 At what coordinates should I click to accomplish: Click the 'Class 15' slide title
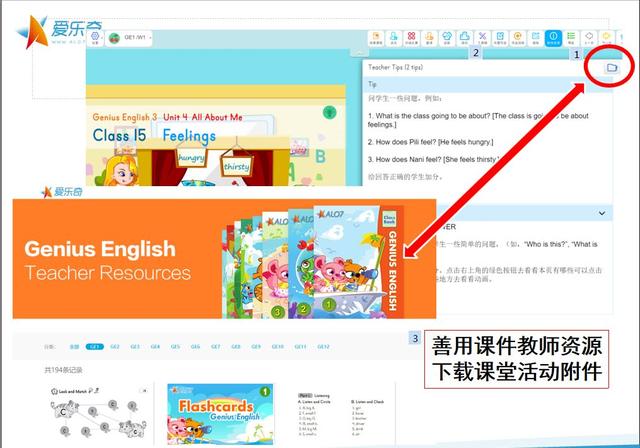coord(119,135)
